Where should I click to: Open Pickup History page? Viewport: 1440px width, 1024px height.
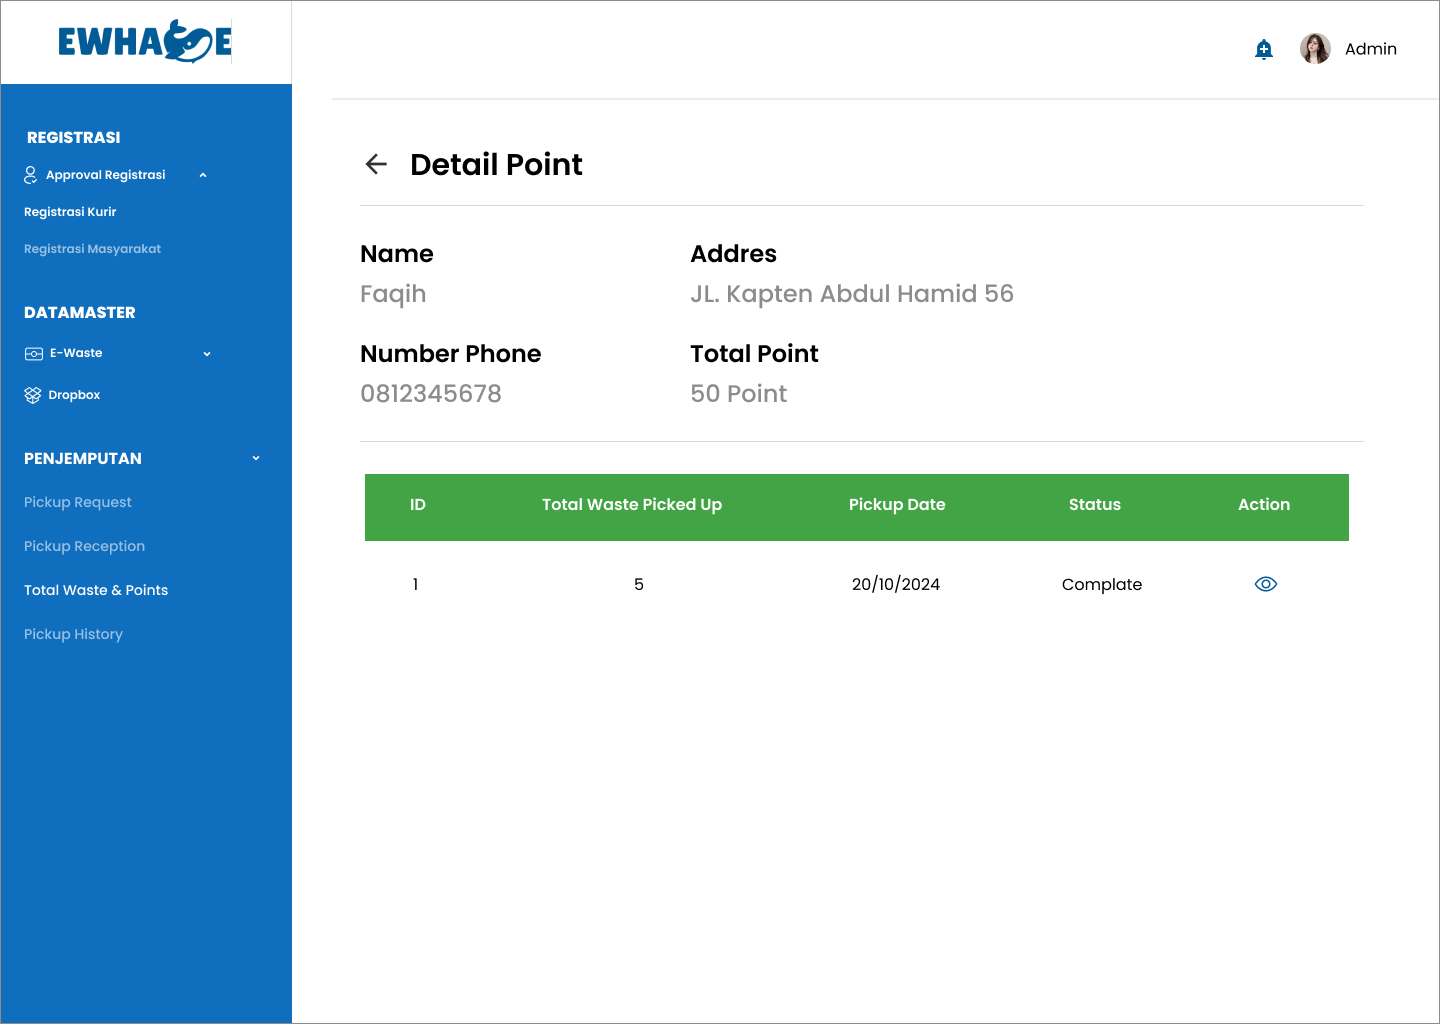coord(73,634)
